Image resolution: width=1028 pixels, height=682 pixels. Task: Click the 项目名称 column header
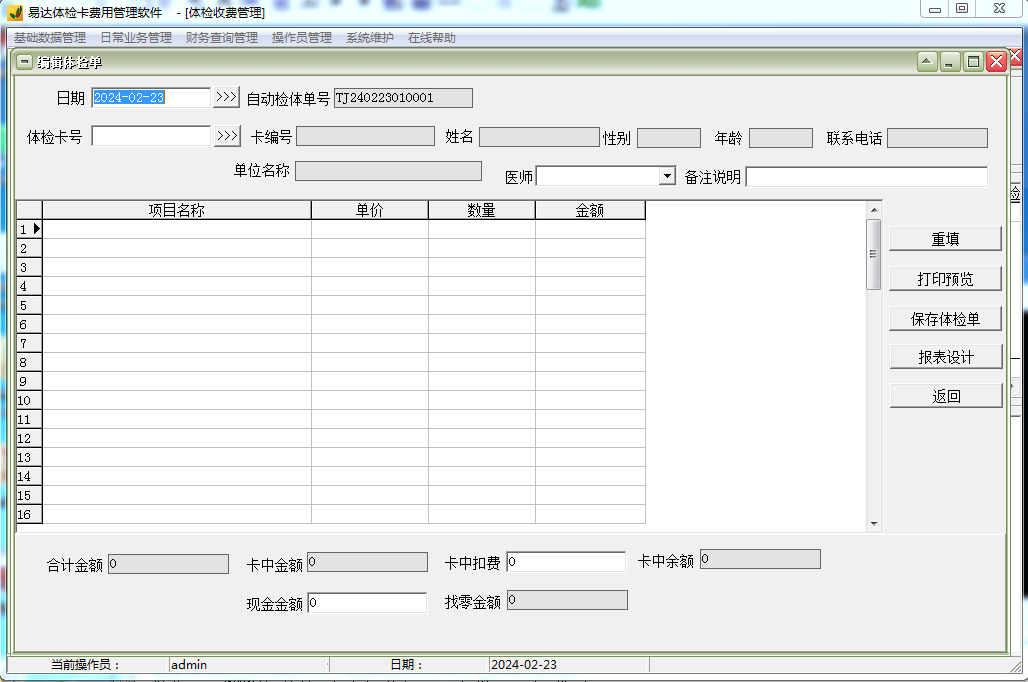[176, 210]
